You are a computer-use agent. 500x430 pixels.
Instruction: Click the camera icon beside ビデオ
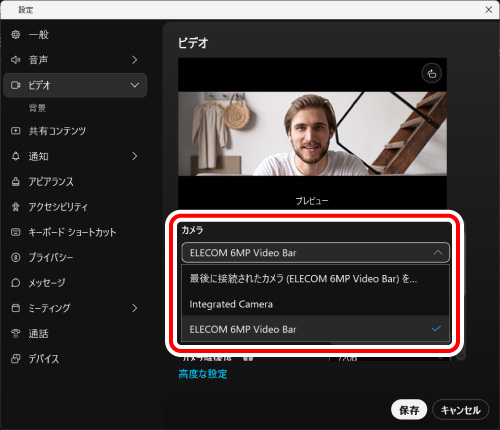(x=15, y=85)
